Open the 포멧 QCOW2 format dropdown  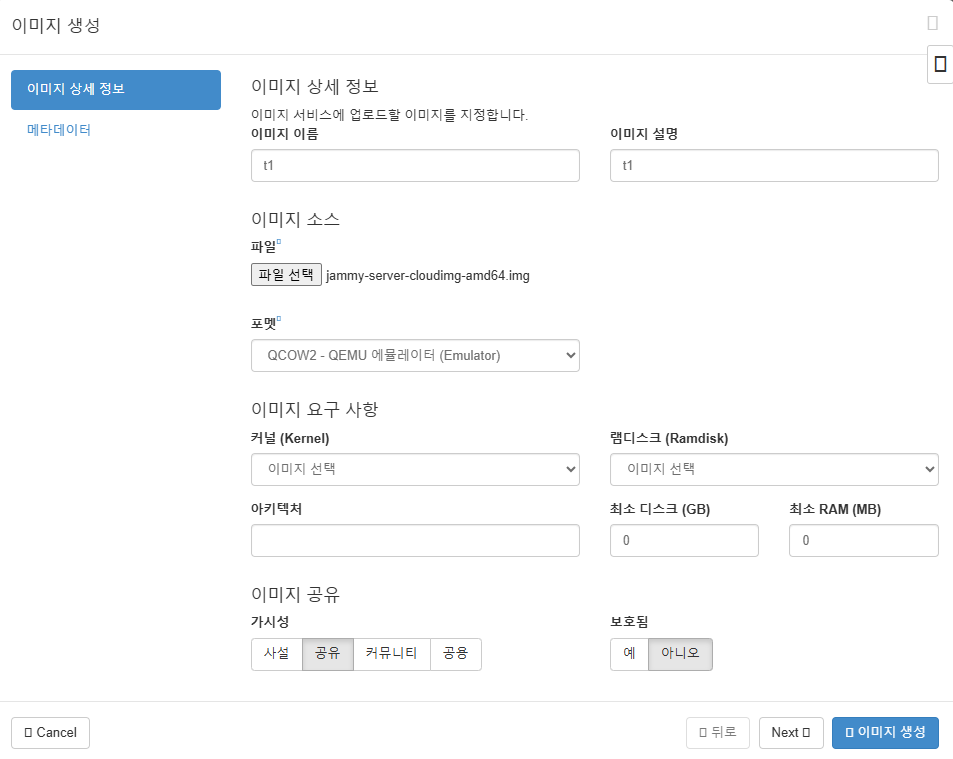tap(415, 355)
